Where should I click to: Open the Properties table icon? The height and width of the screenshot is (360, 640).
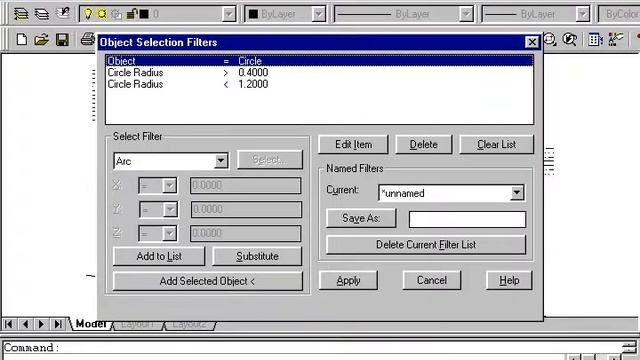click(x=595, y=40)
